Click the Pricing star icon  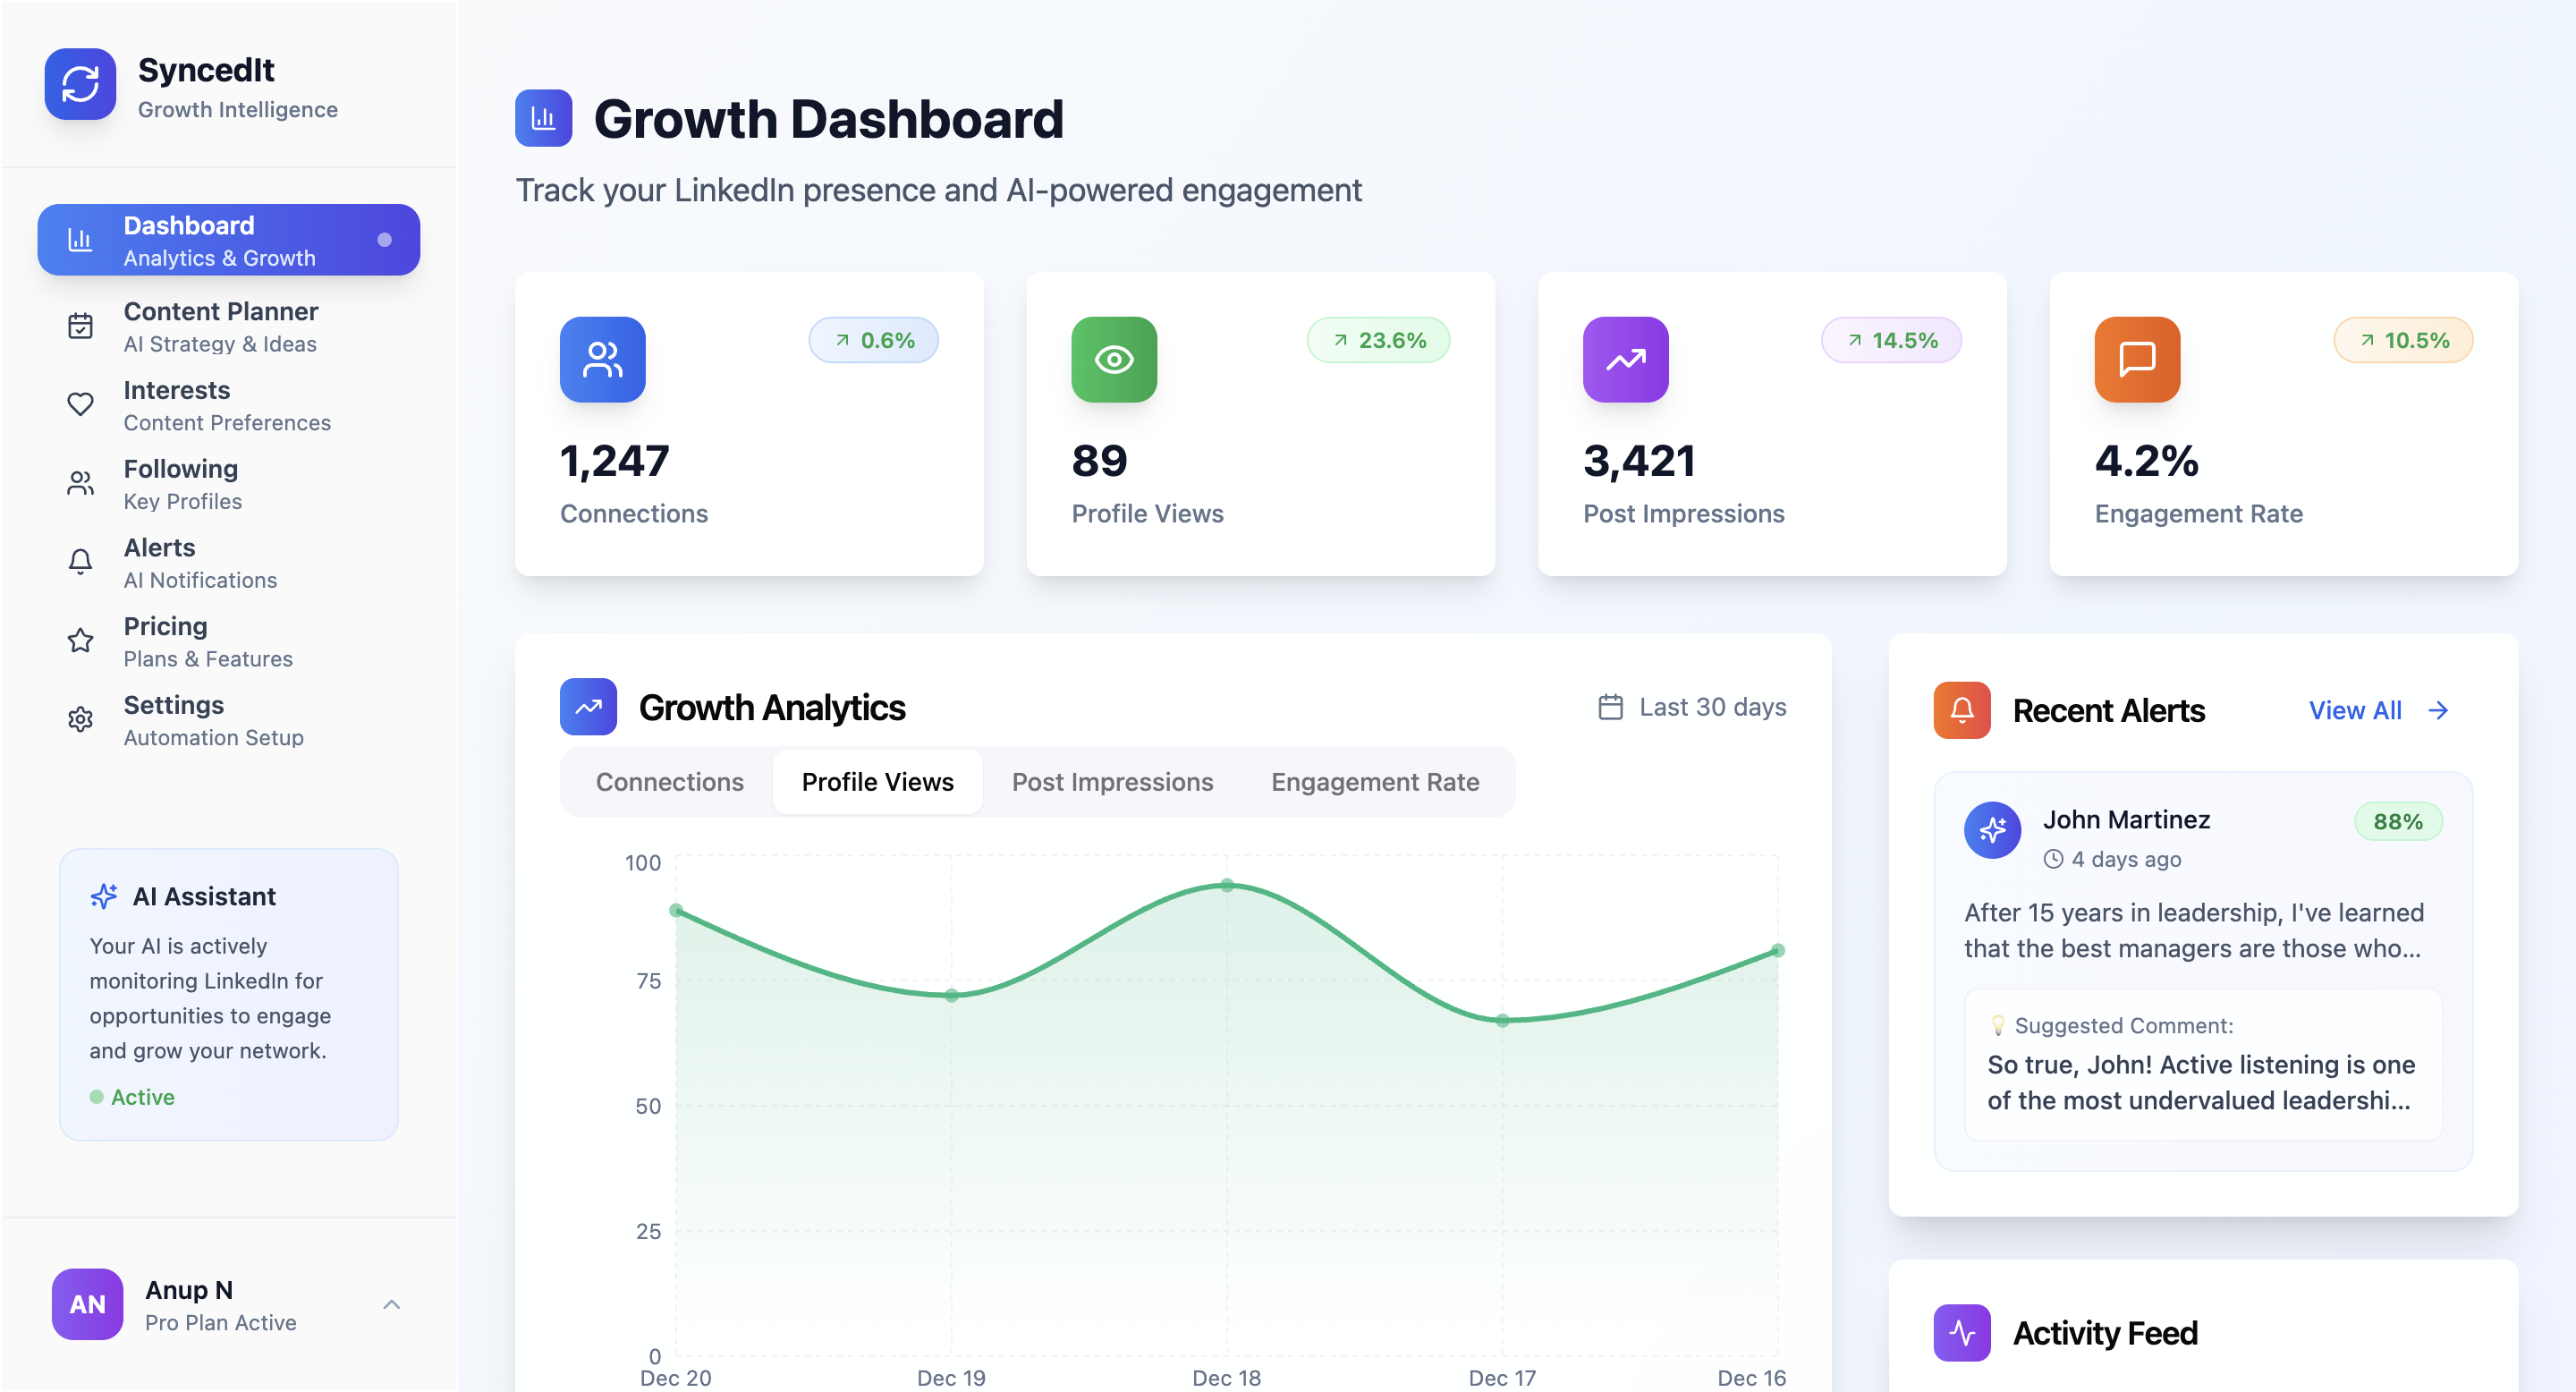(x=80, y=641)
